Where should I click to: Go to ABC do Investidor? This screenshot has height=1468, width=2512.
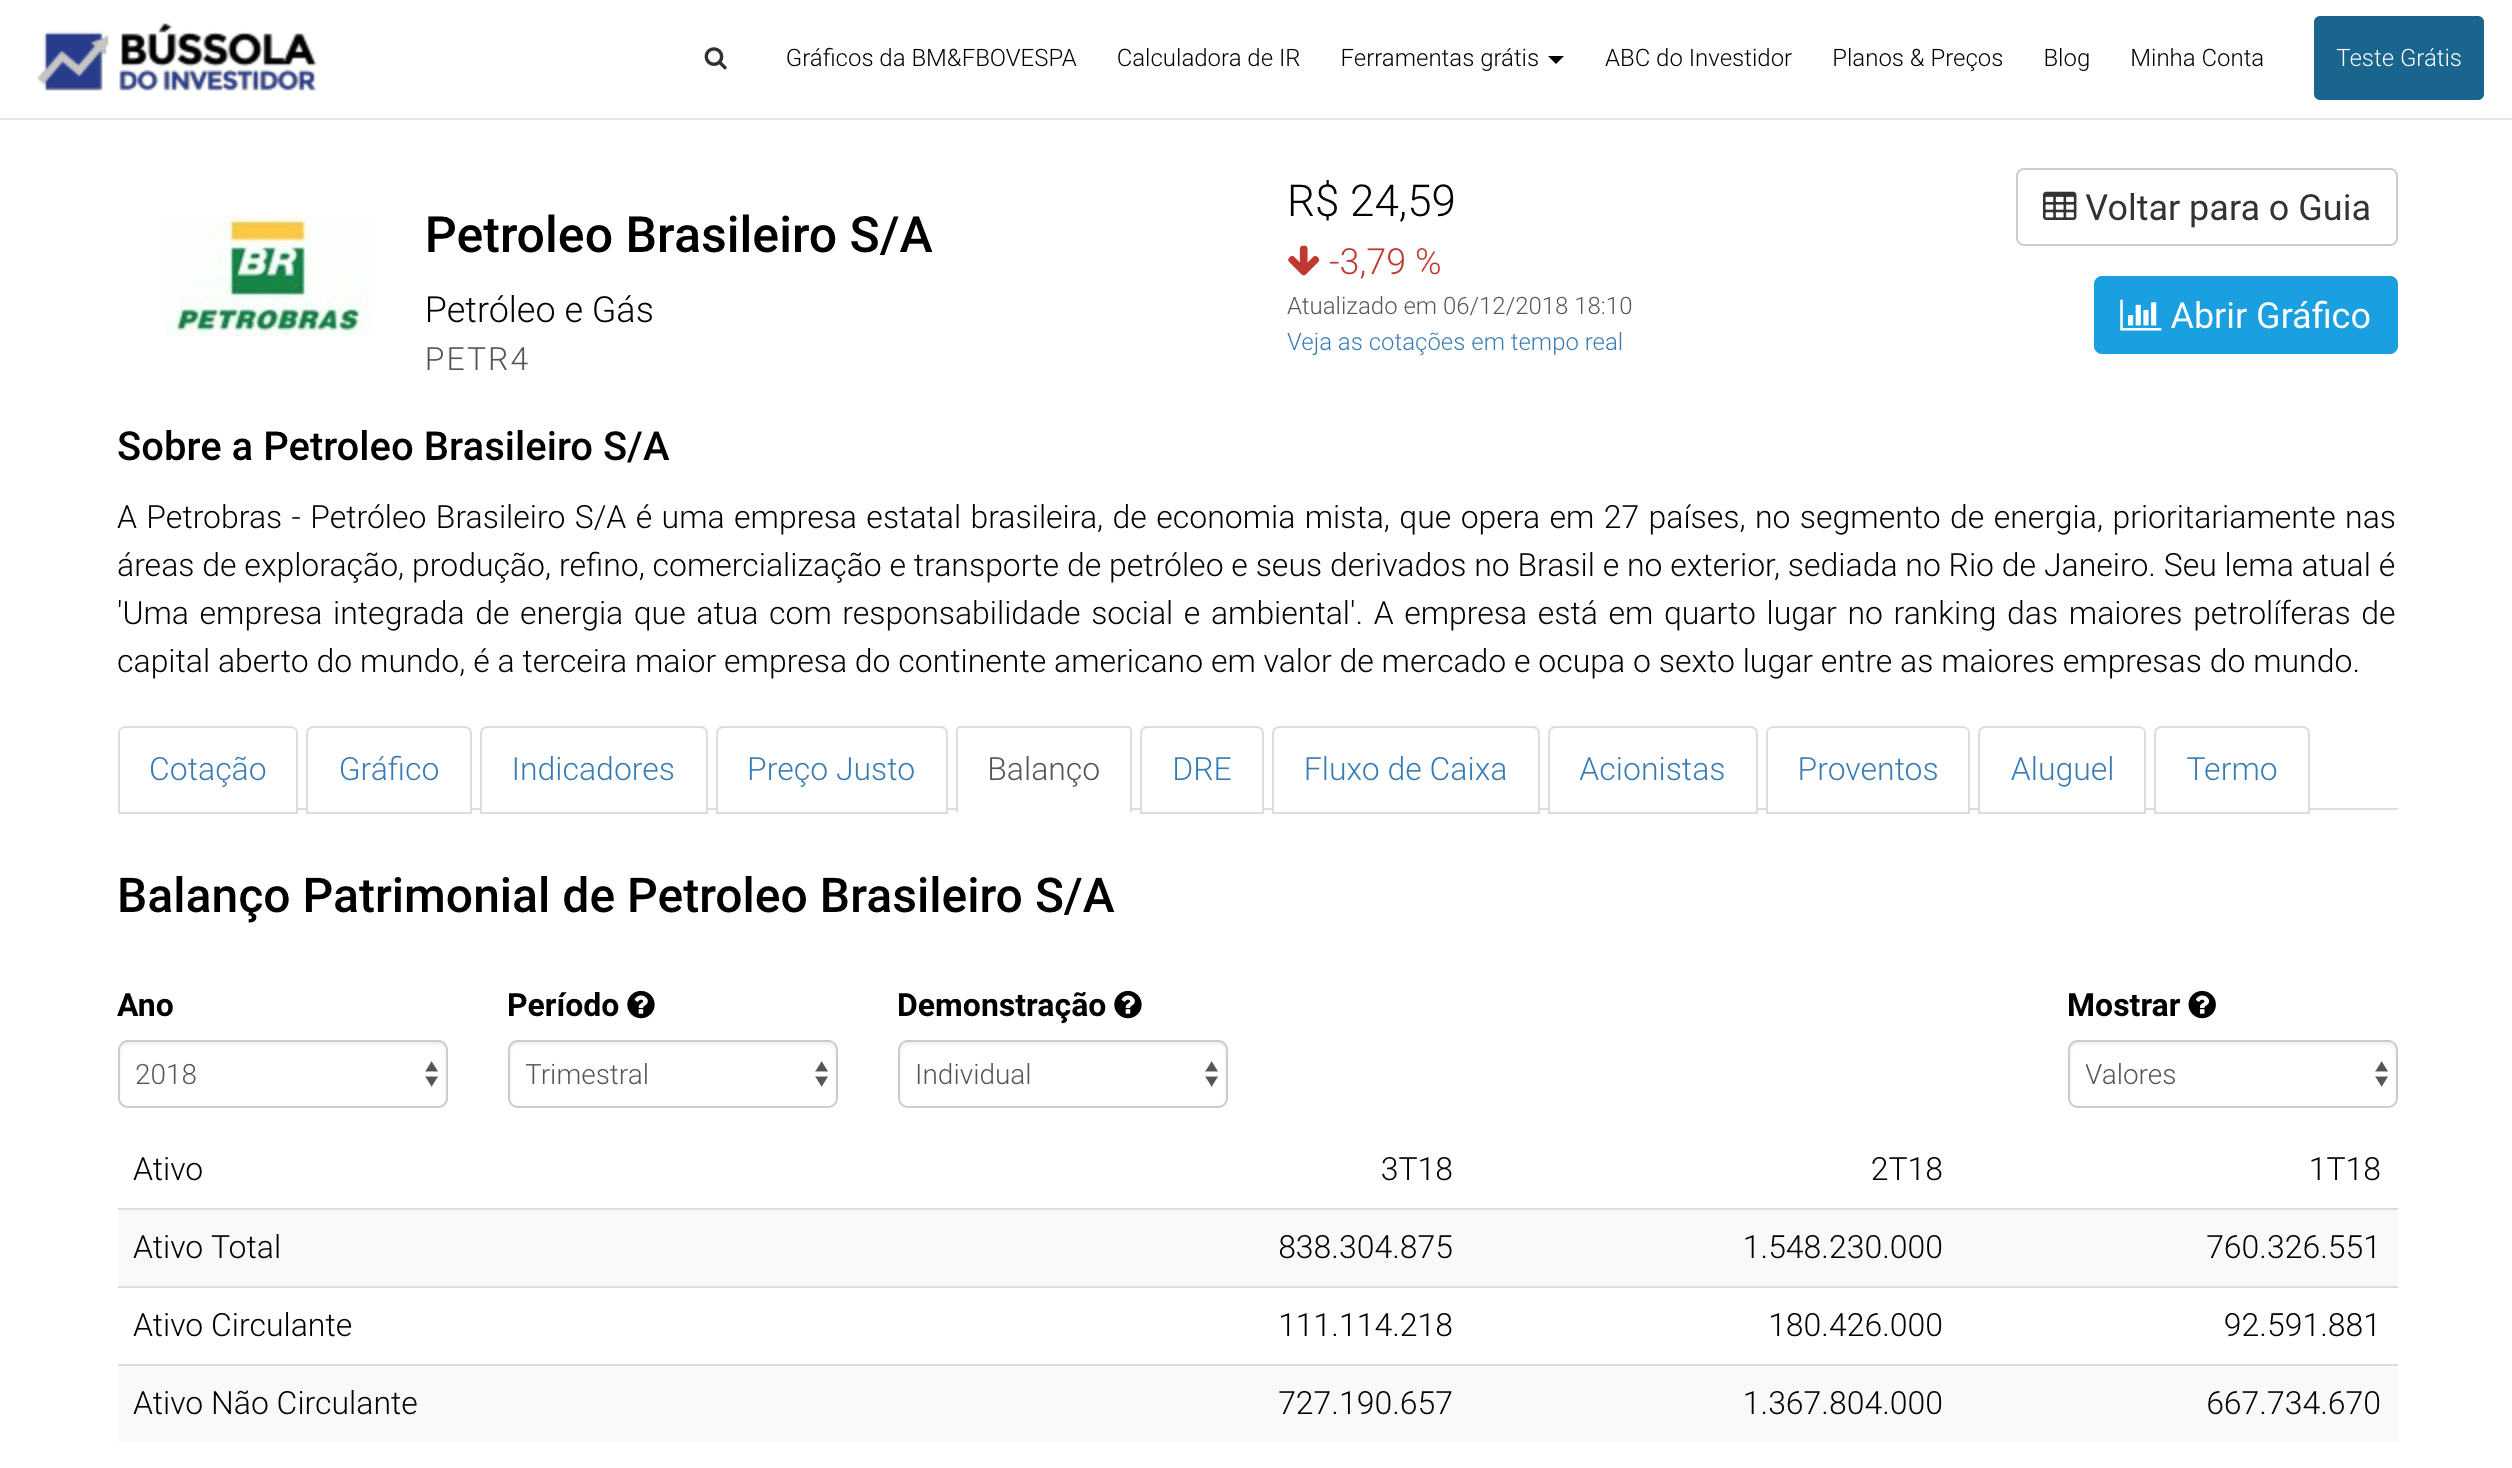tap(1698, 58)
